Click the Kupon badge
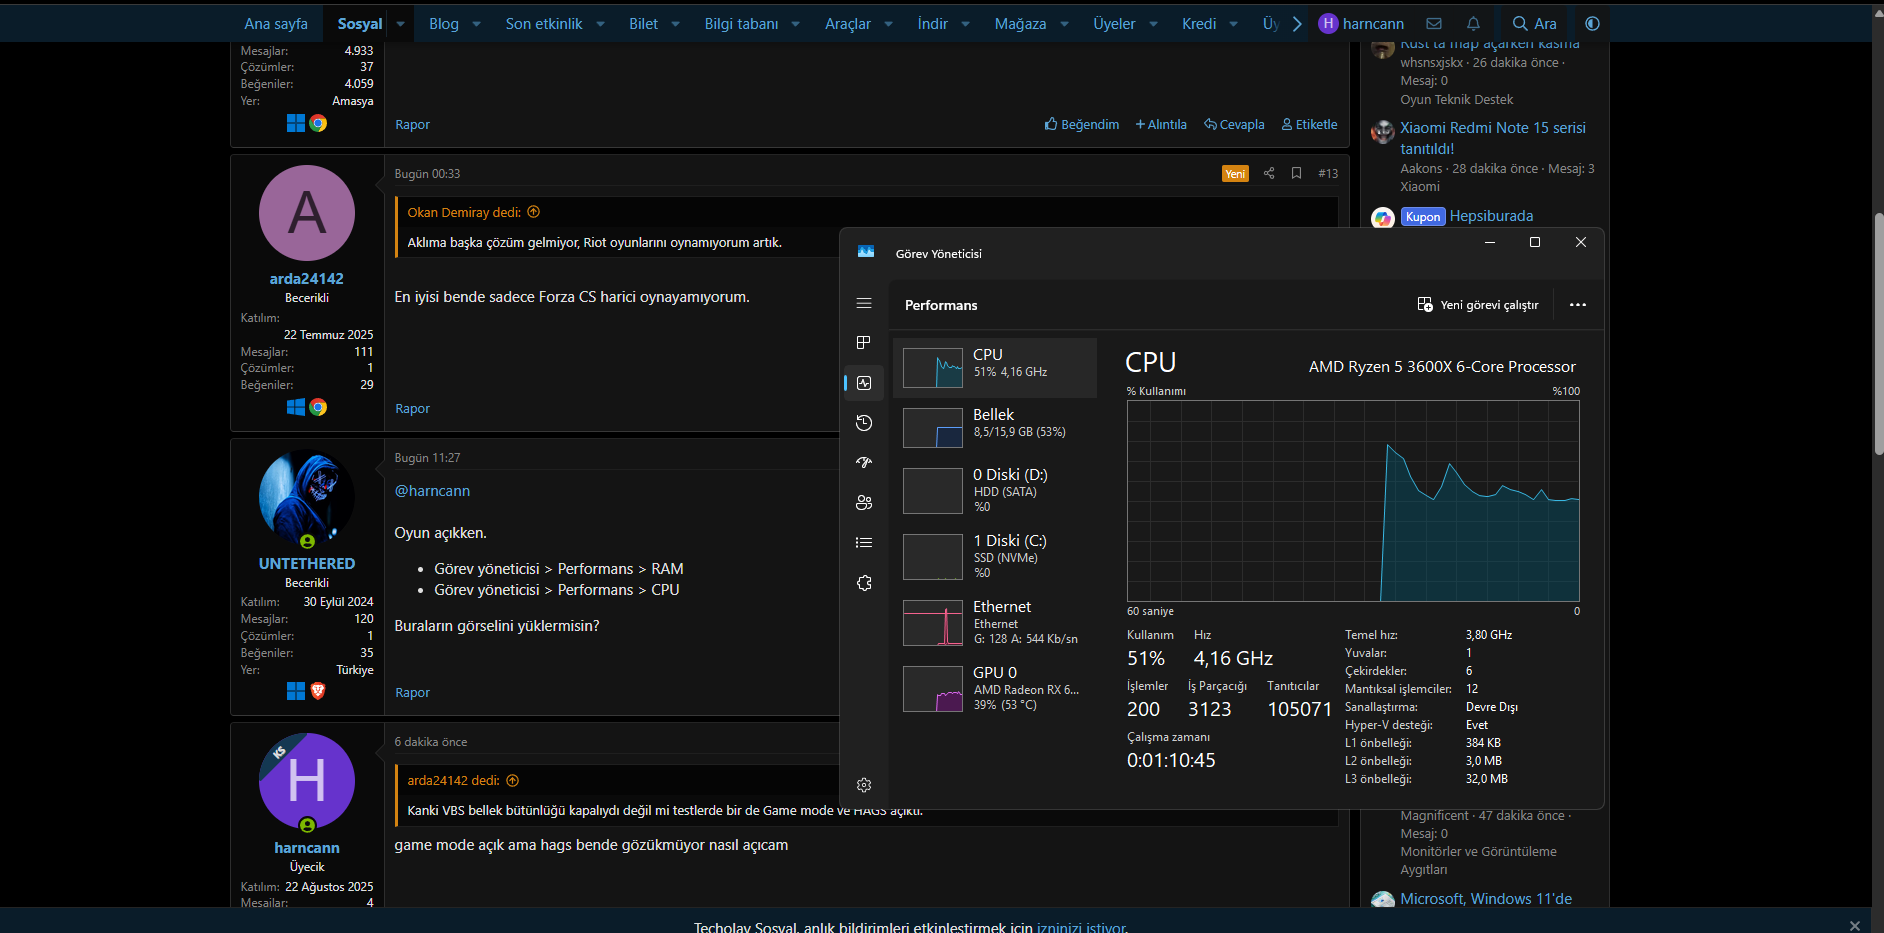 (x=1423, y=217)
